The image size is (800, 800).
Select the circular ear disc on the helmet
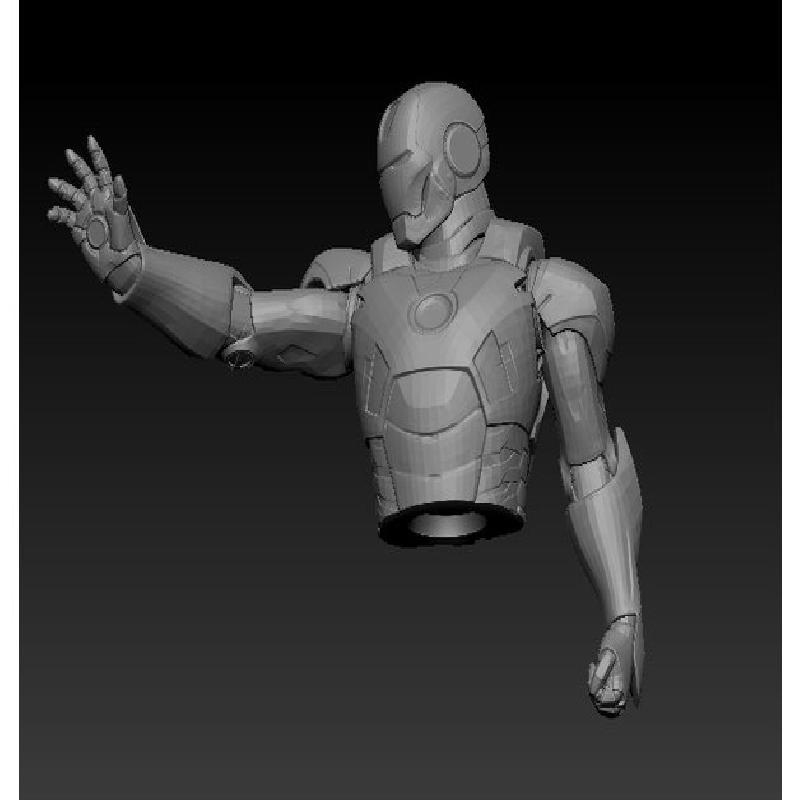[466, 147]
